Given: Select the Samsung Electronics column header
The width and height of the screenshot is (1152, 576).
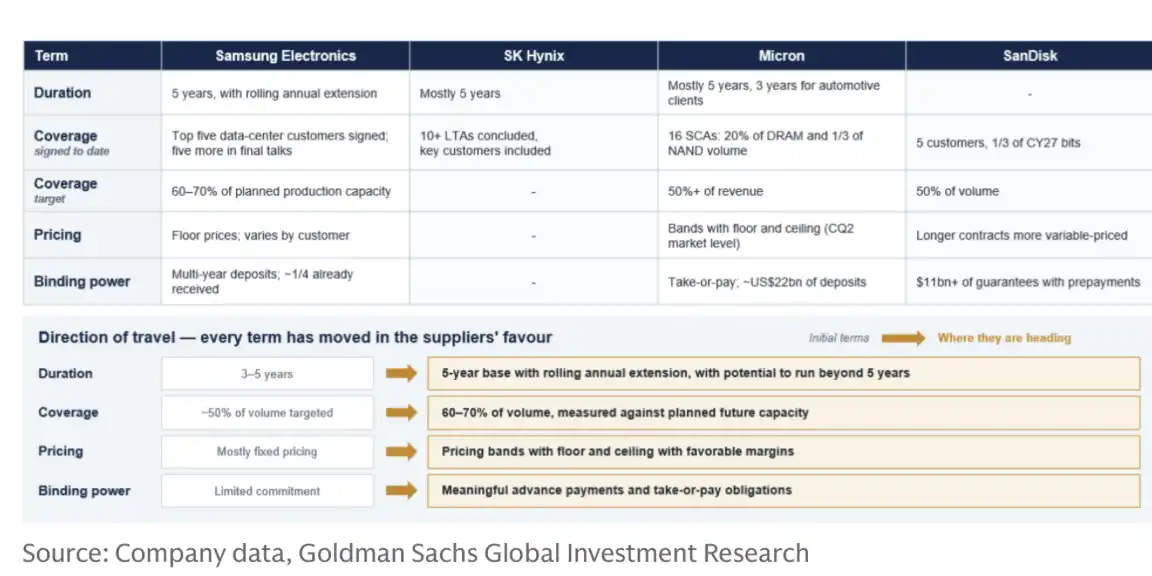Looking at the screenshot, I should 286,56.
